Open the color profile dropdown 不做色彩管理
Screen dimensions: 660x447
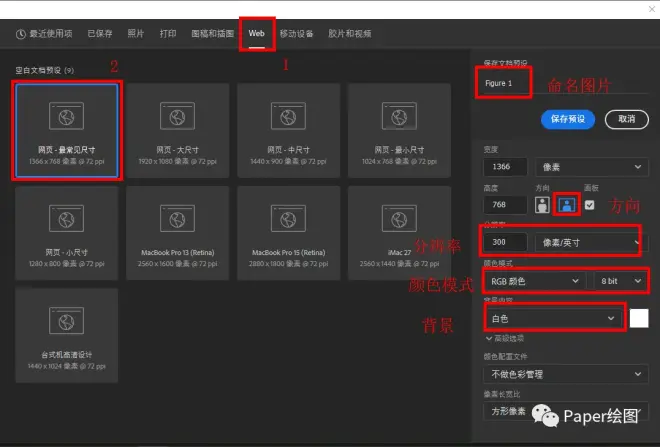(566, 374)
